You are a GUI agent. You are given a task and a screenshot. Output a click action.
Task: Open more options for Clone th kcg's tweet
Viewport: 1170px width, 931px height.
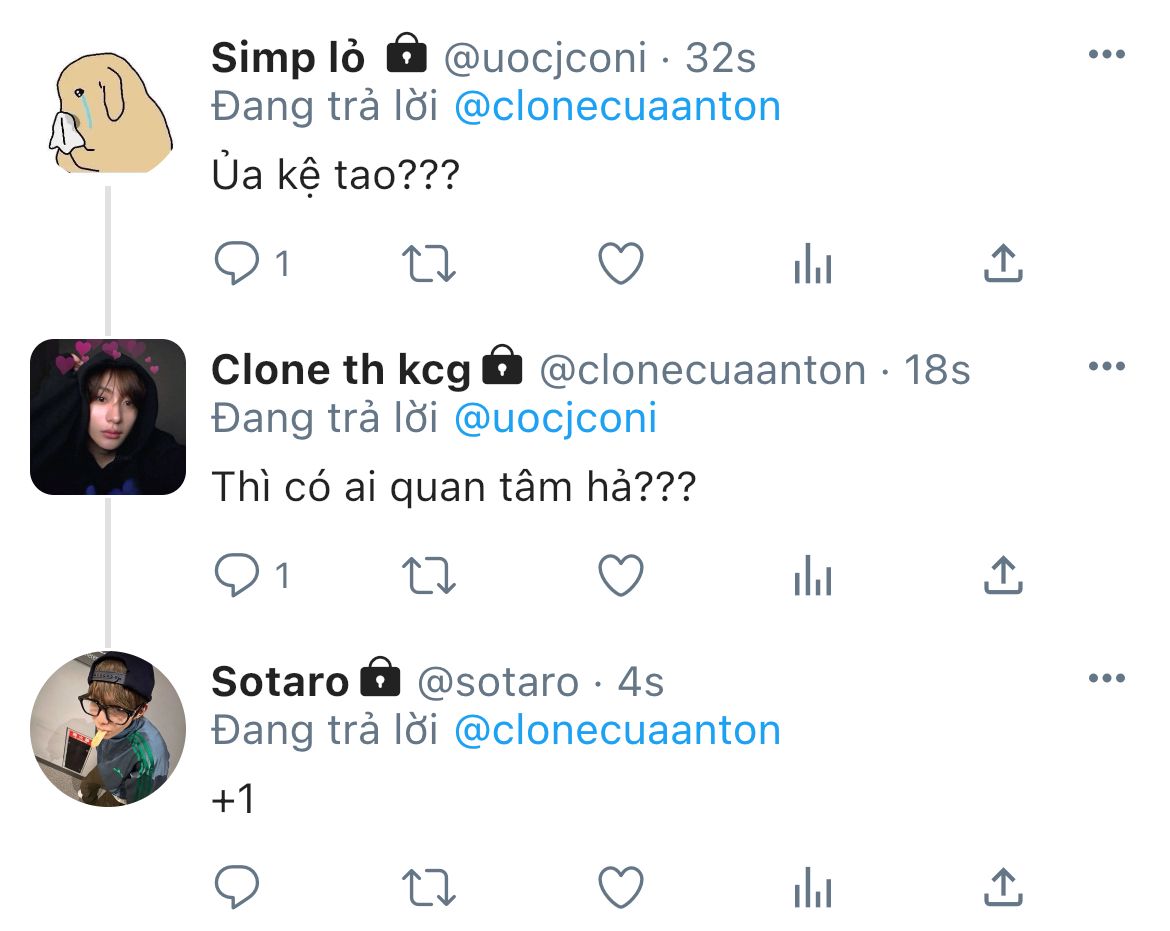1106,367
